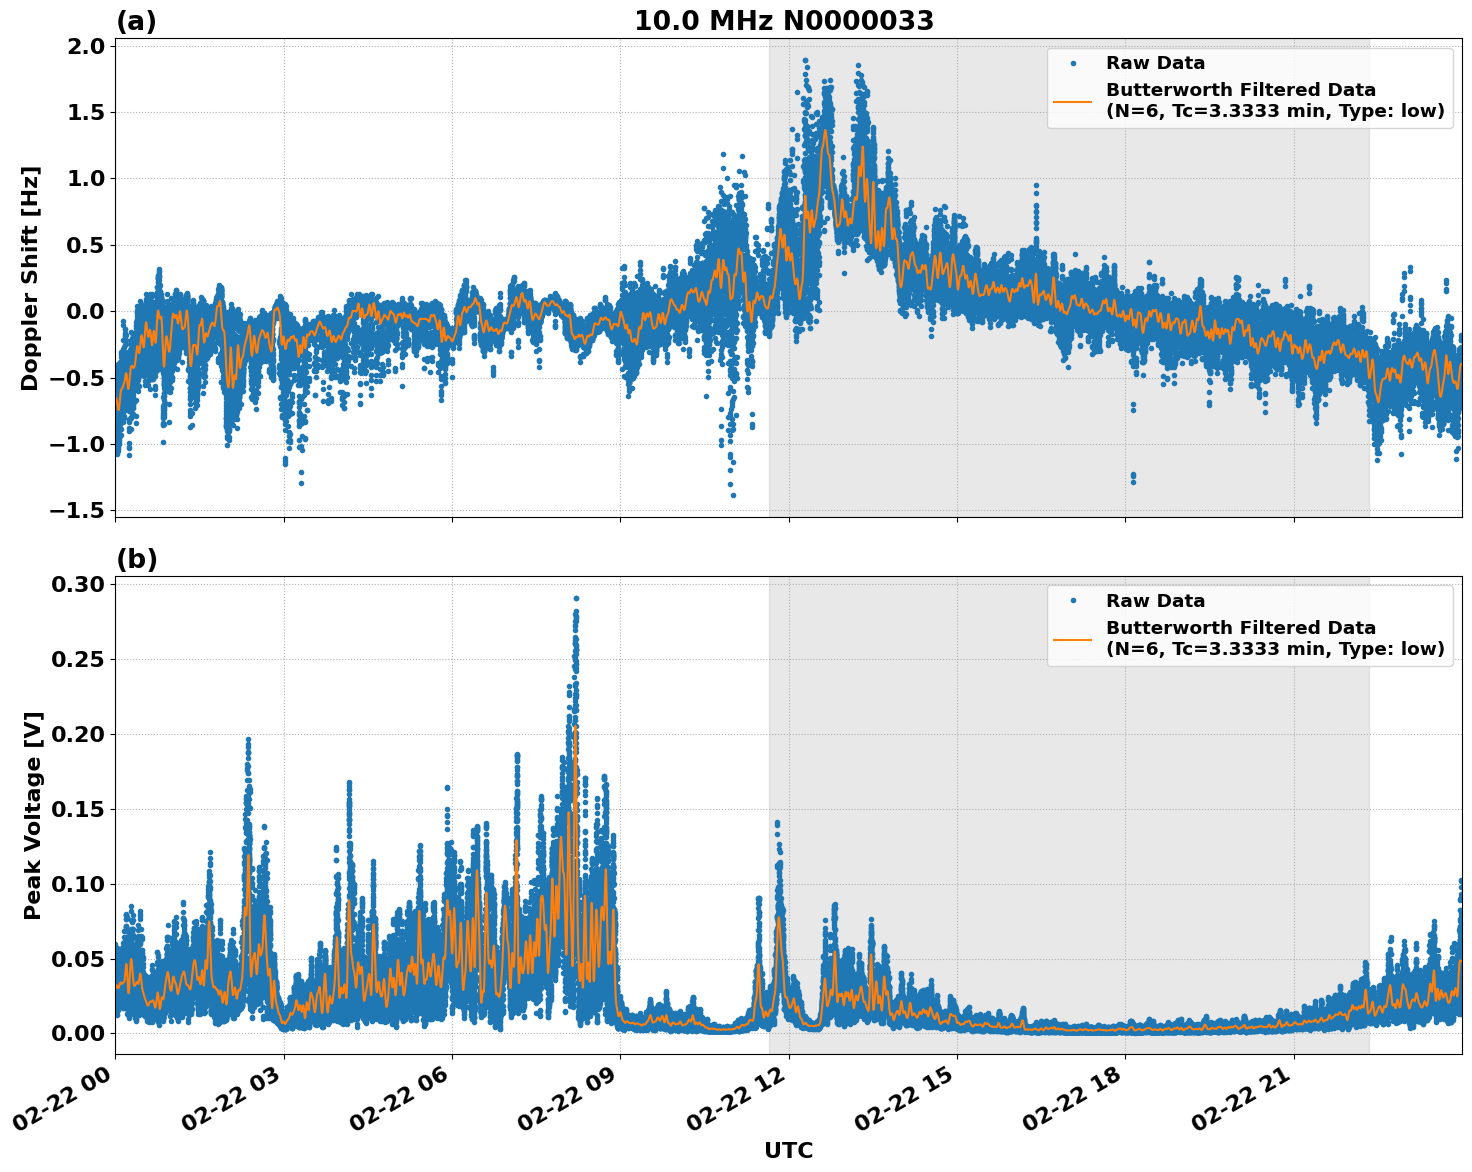This screenshot has height=1172, width=1472.
Task: Click the tallest voltage spike near 08:45 in panel (b)
Action: pos(575,600)
